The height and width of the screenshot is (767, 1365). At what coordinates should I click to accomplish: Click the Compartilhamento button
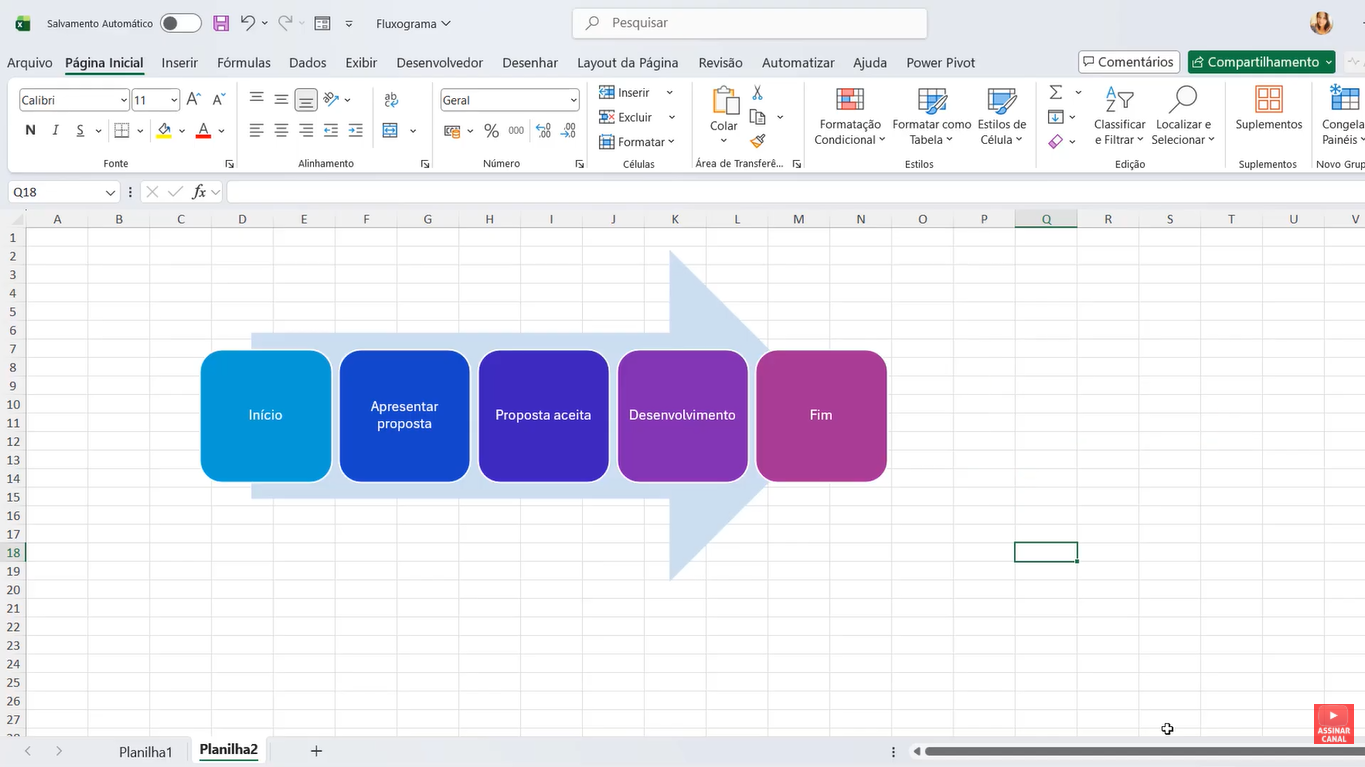tap(1262, 62)
